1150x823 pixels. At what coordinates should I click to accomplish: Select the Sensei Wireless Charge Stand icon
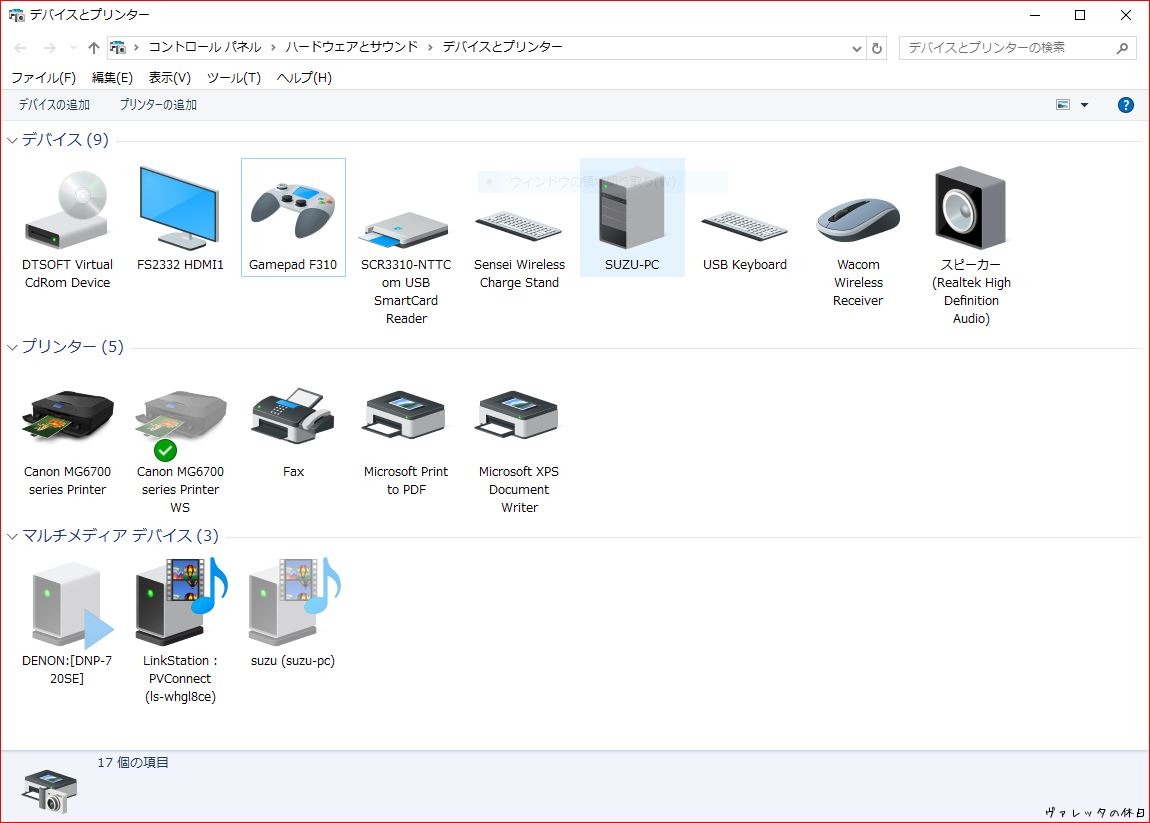click(519, 225)
